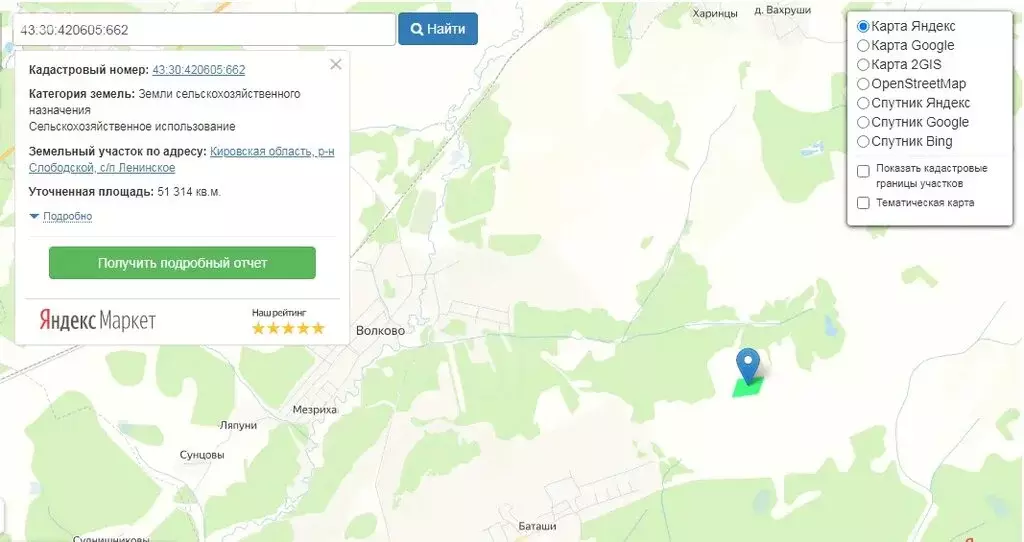This screenshot has height=542, width=1024.
Task: Select the Карта Google map layer
Action: pos(863,45)
